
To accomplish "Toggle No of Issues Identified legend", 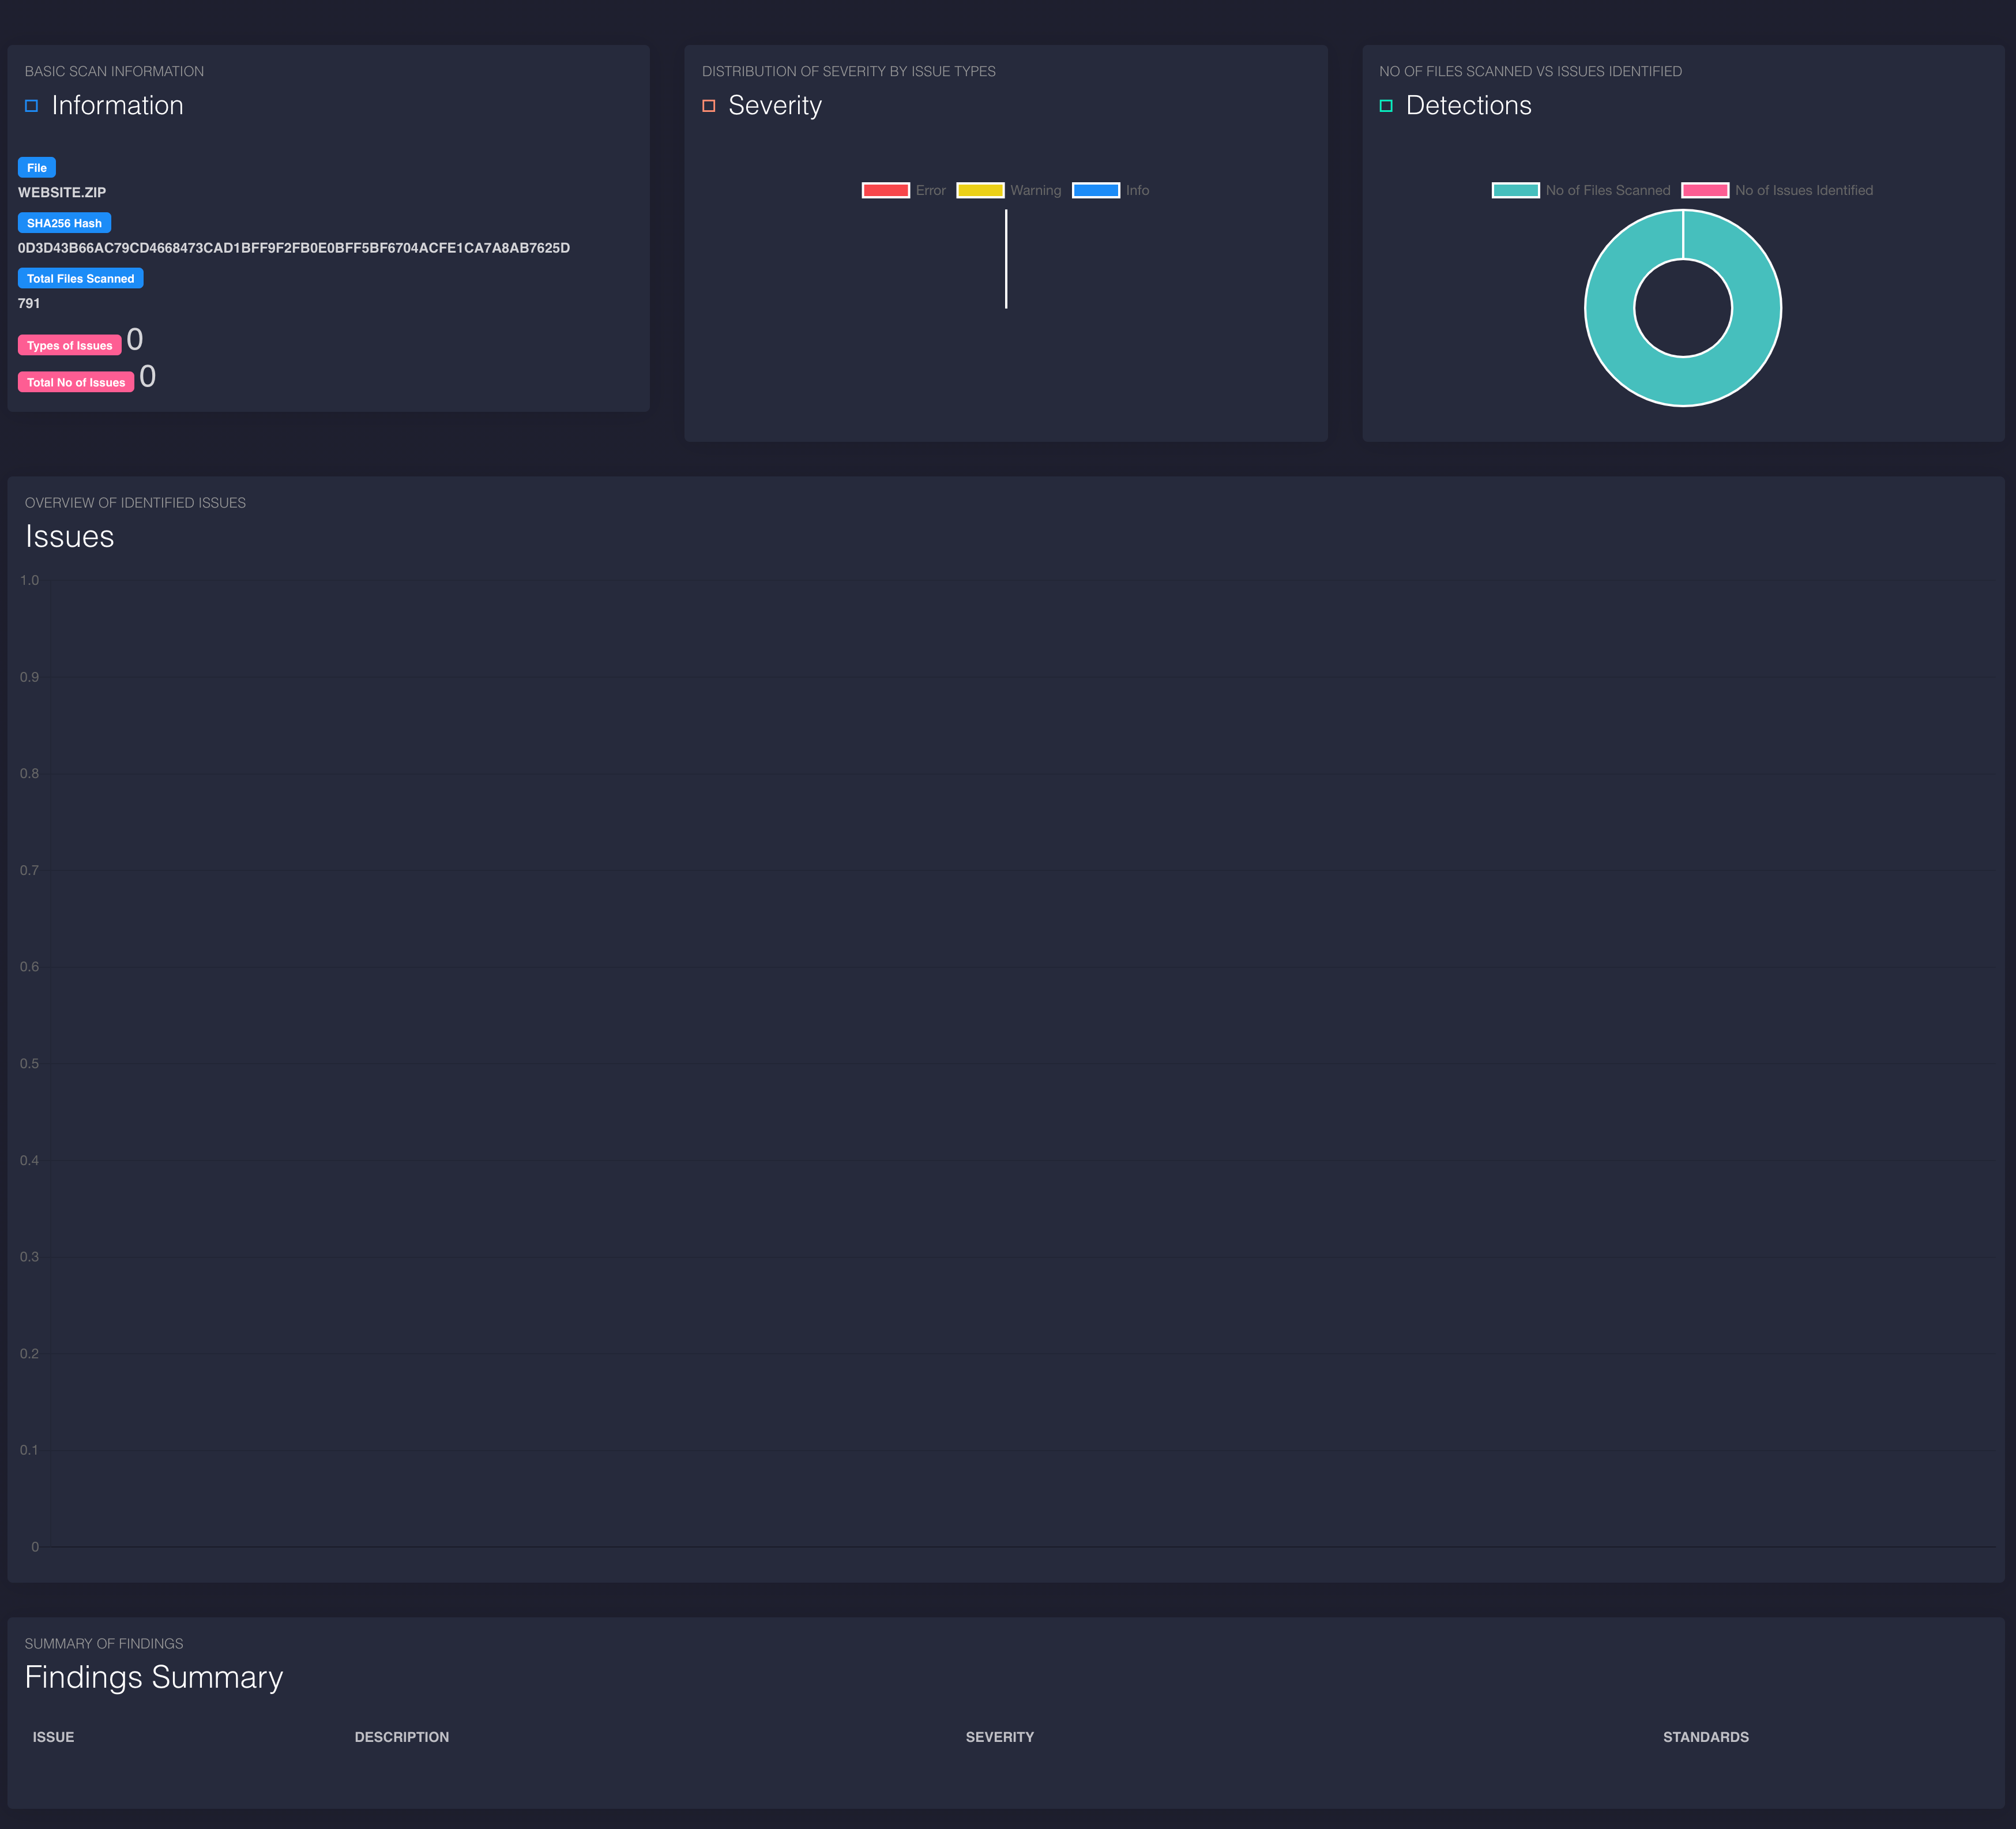I will point(1803,191).
